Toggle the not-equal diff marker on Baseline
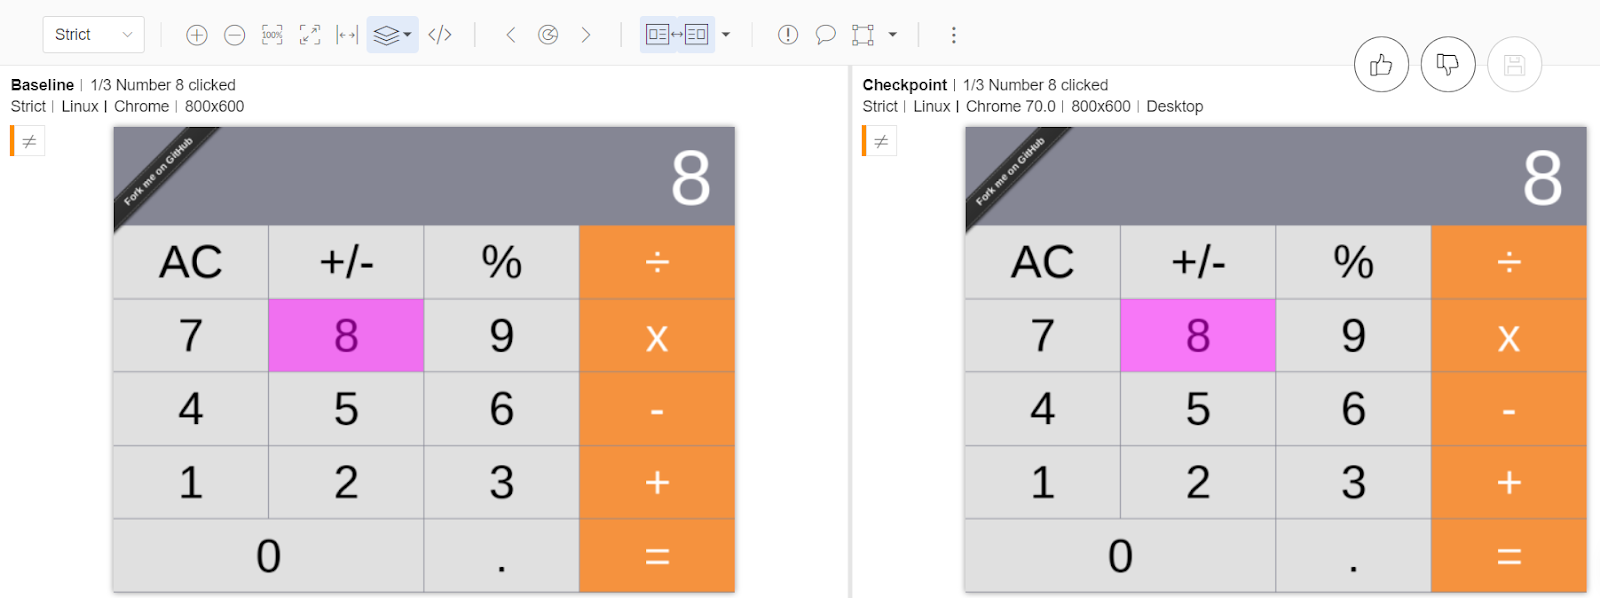The image size is (1600, 598). (x=29, y=141)
